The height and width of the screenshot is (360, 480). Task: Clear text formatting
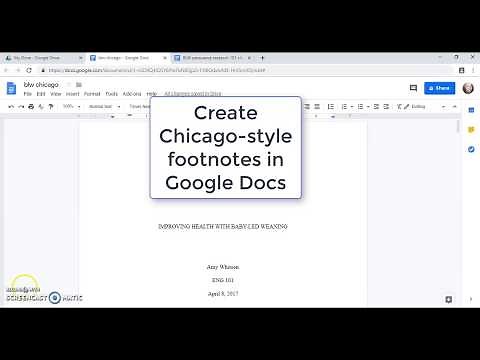[399, 107]
